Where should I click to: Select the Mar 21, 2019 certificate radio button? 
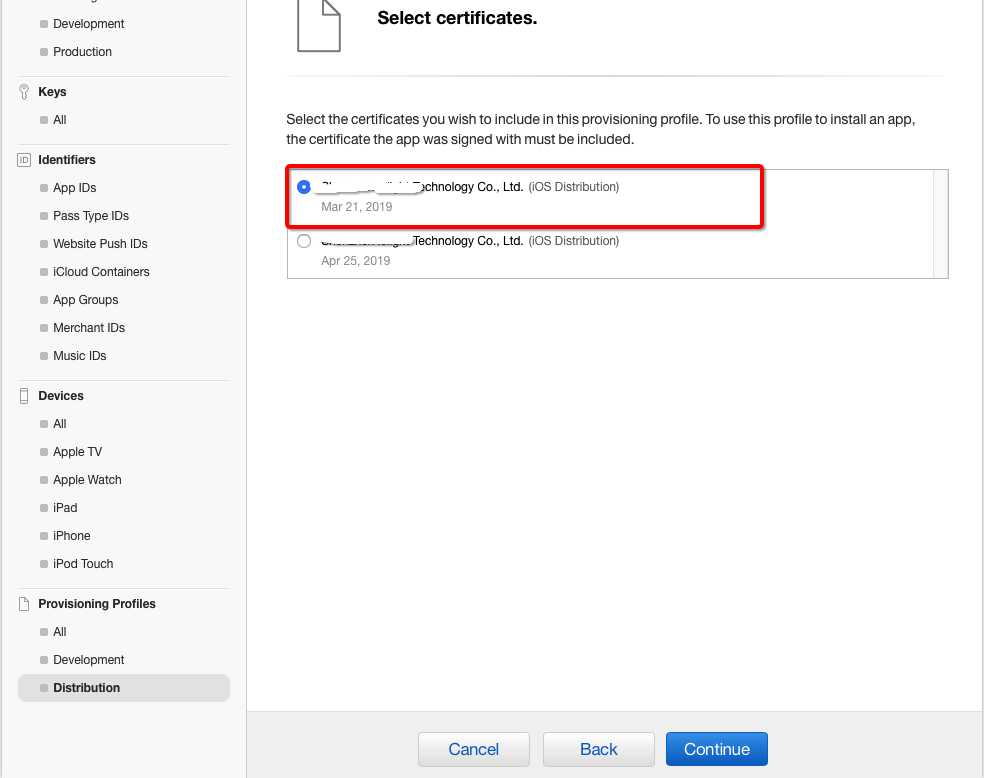point(304,187)
